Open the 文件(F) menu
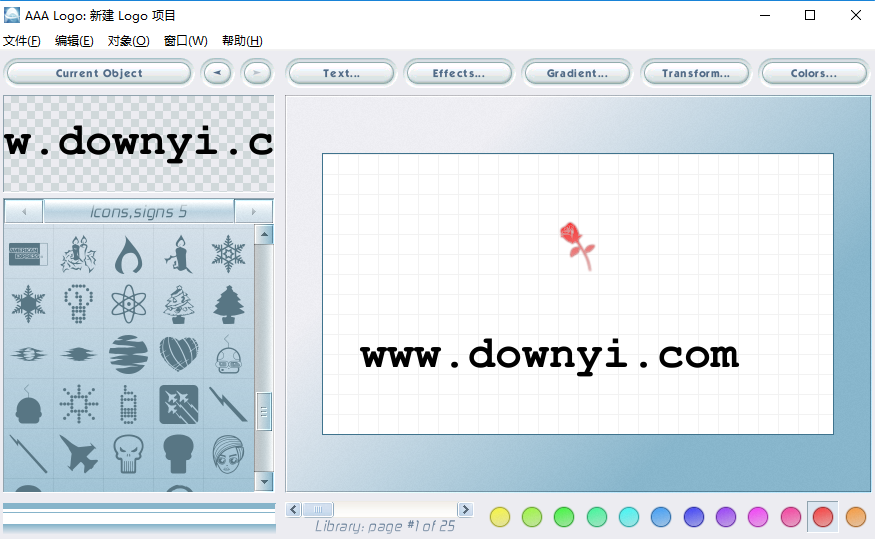 click(x=21, y=41)
